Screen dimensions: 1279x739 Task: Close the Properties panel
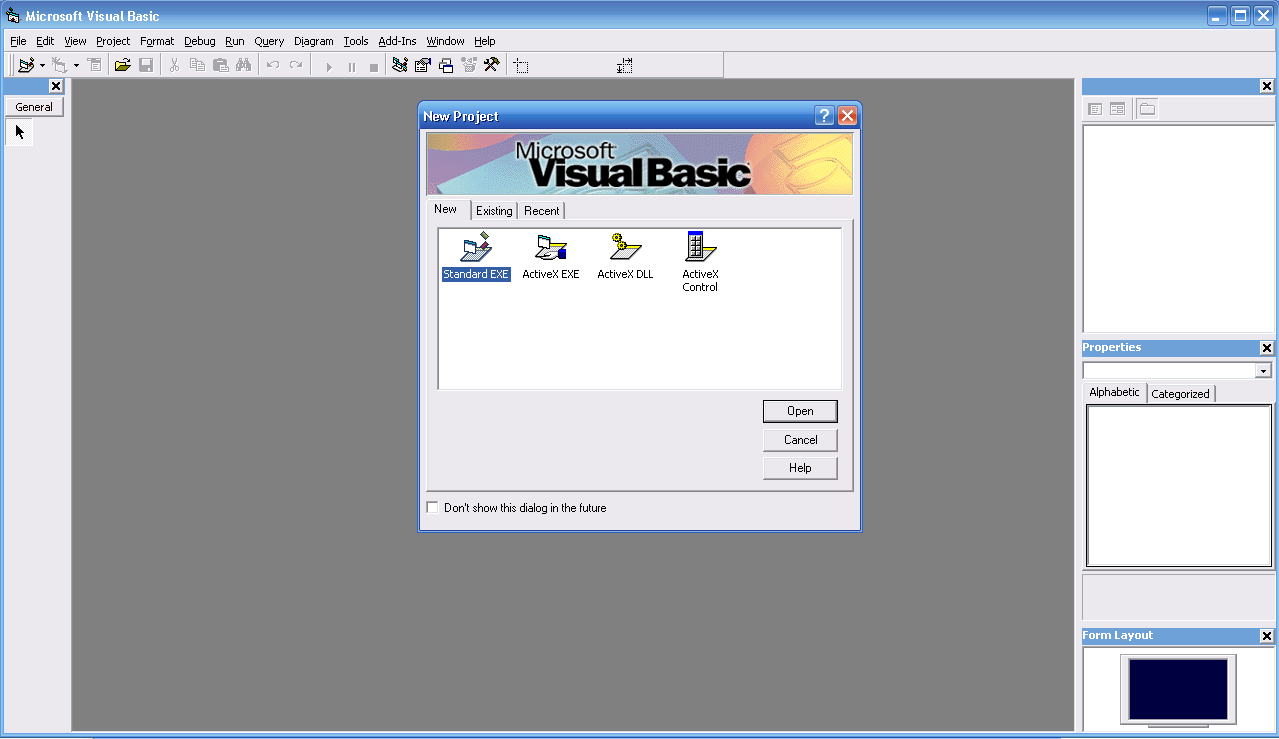pos(1267,348)
